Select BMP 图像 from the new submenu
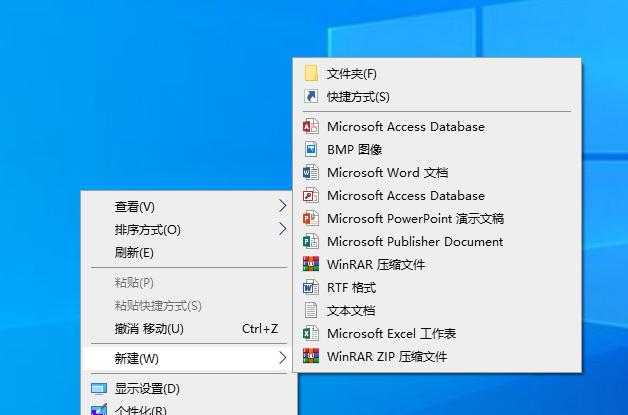 click(x=437, y=149)
